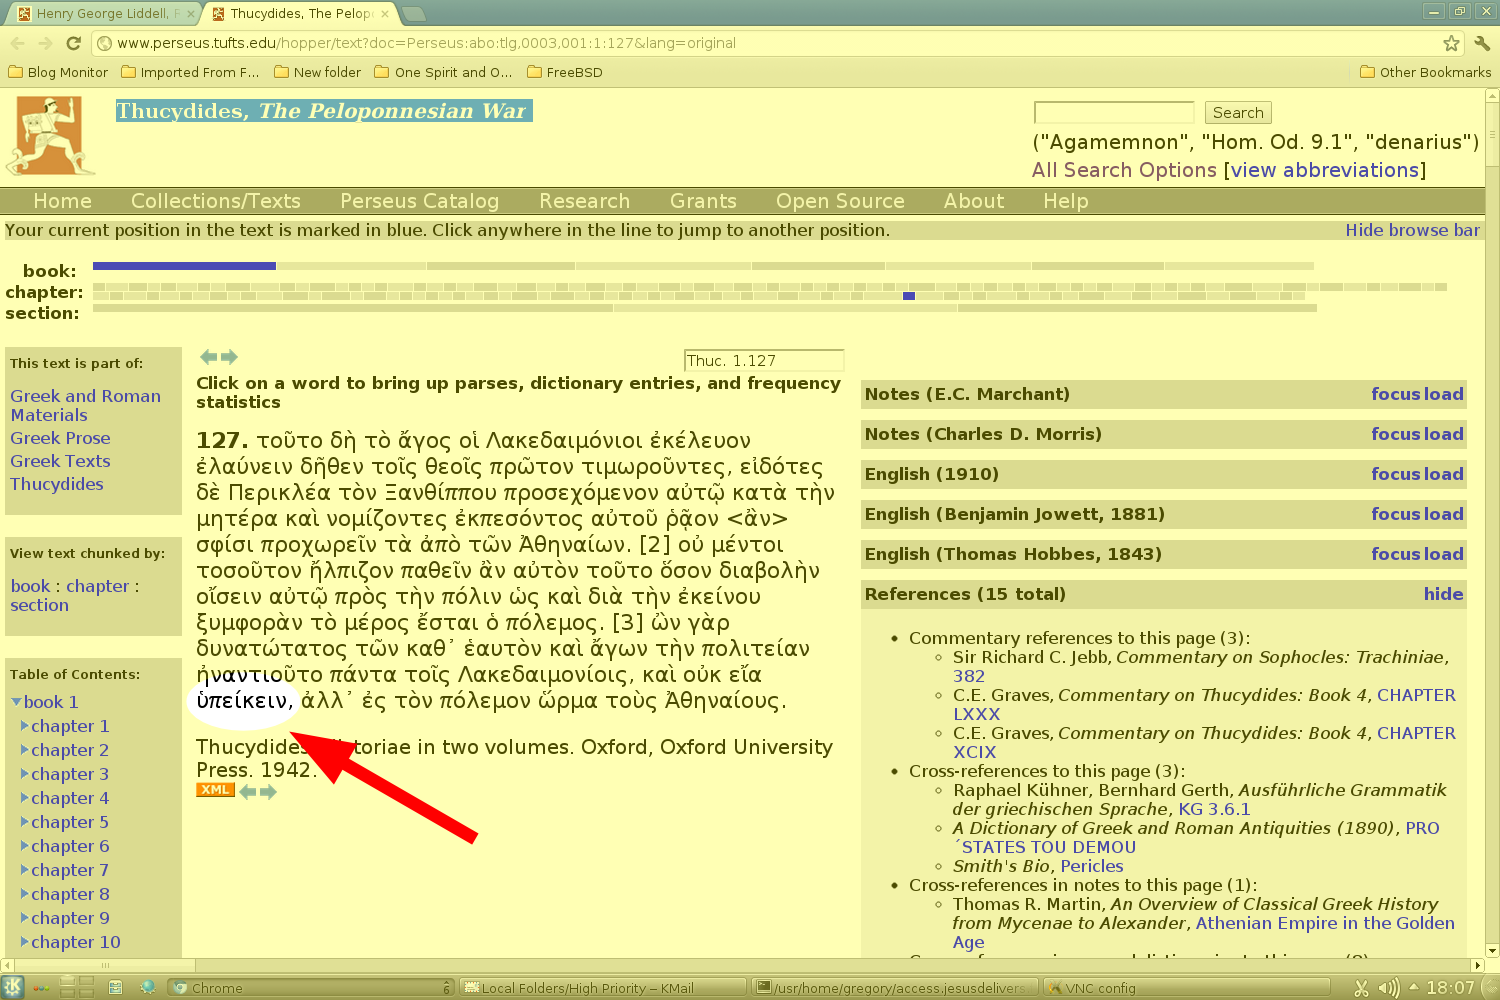Go to previous section with top left arrow
This screenshot has width=1500, height=1000.
(x=208, y=357)
